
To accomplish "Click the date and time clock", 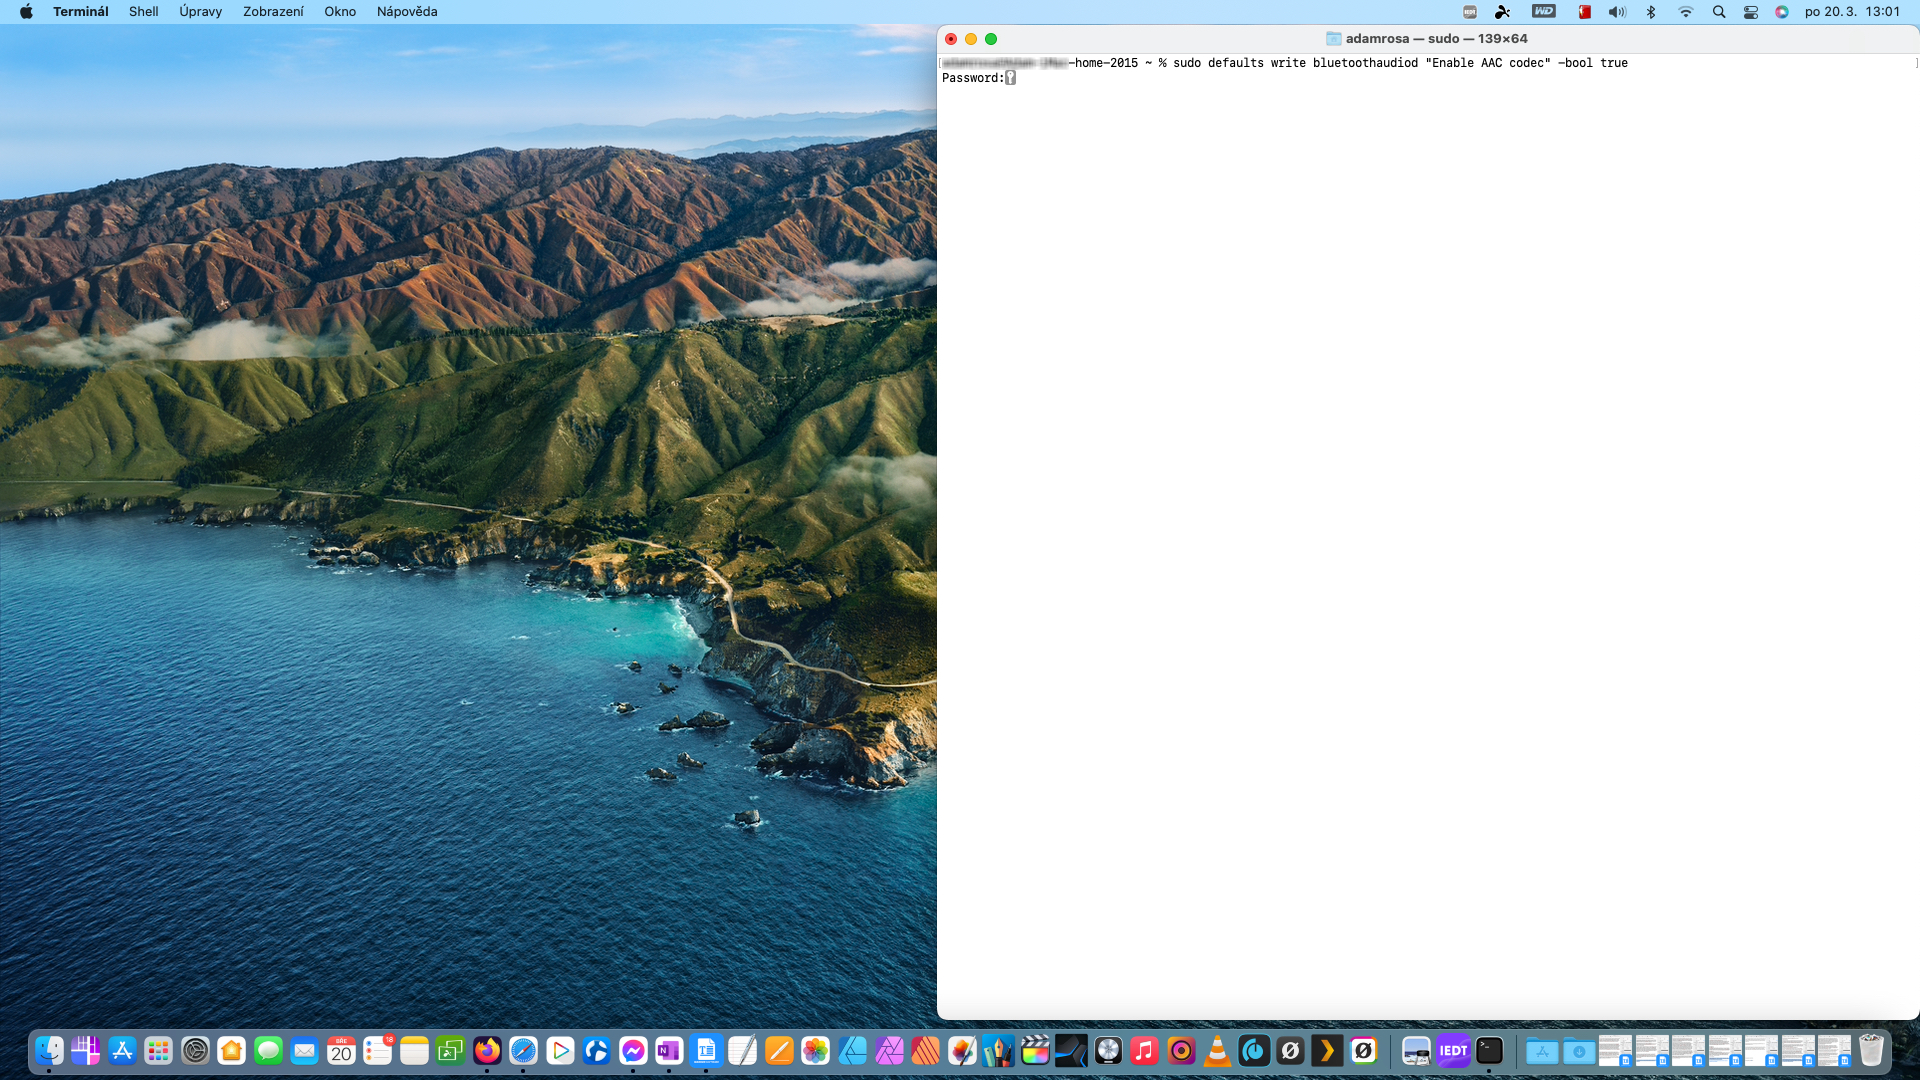I will pos(1852,12).
